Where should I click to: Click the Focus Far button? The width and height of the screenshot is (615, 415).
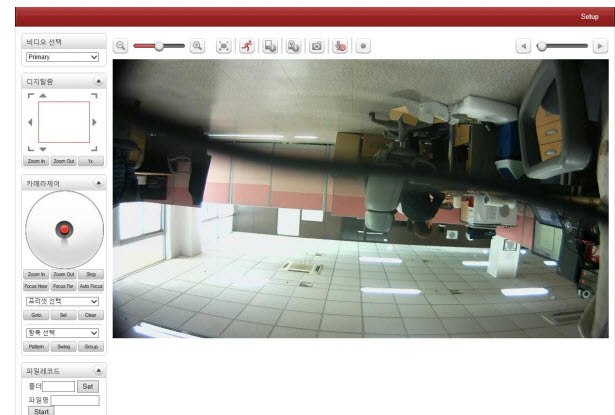click(x=64, y=286)
